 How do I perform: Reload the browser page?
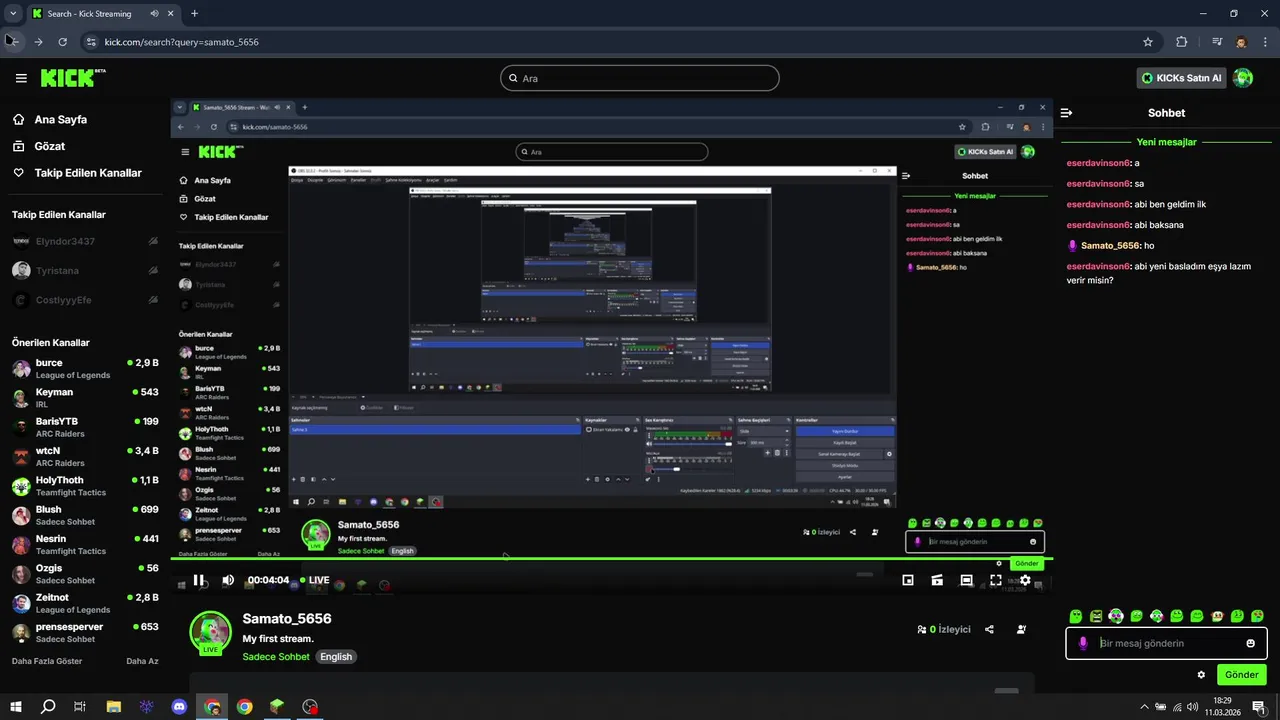tap(63, 42)
